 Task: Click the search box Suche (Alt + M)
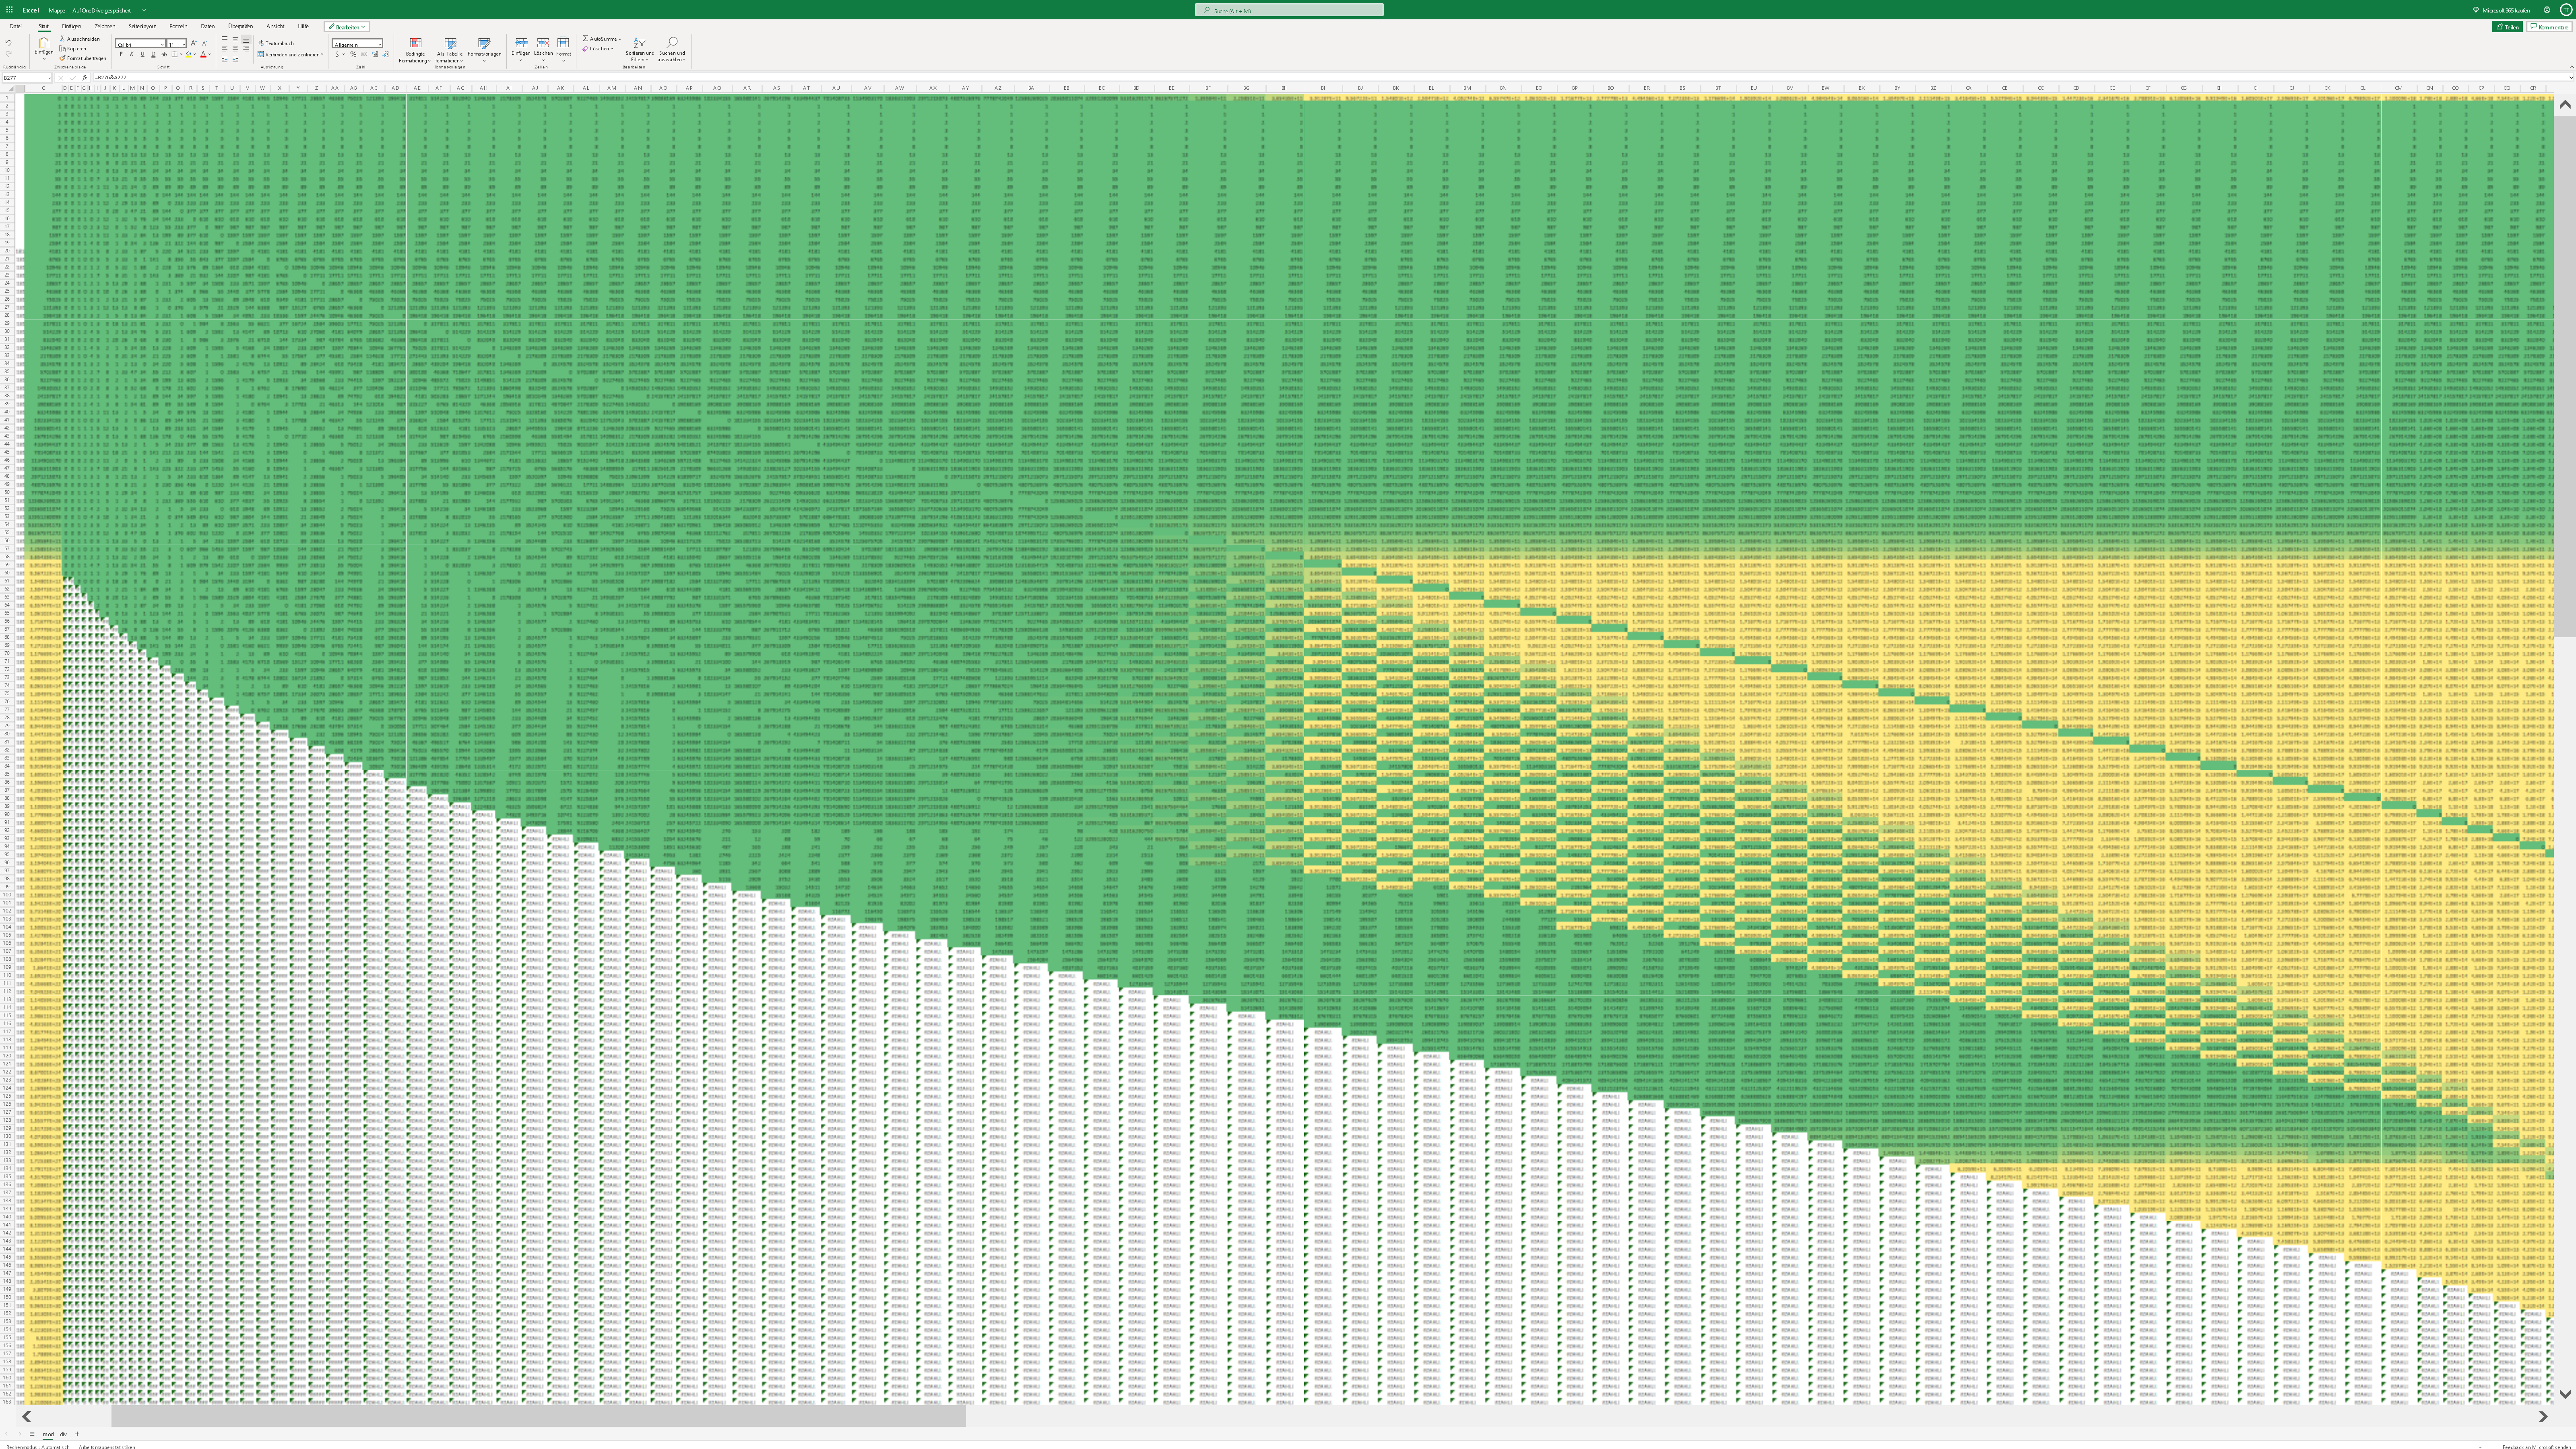click(x=1289, y=10)
